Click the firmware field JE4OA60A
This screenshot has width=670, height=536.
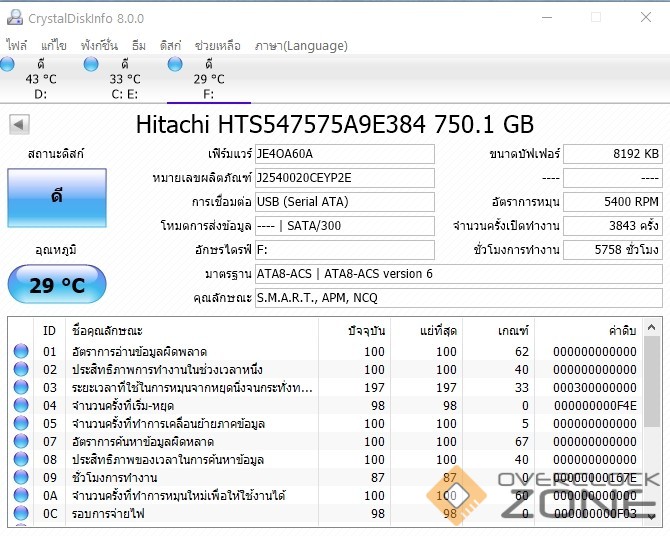345,154
